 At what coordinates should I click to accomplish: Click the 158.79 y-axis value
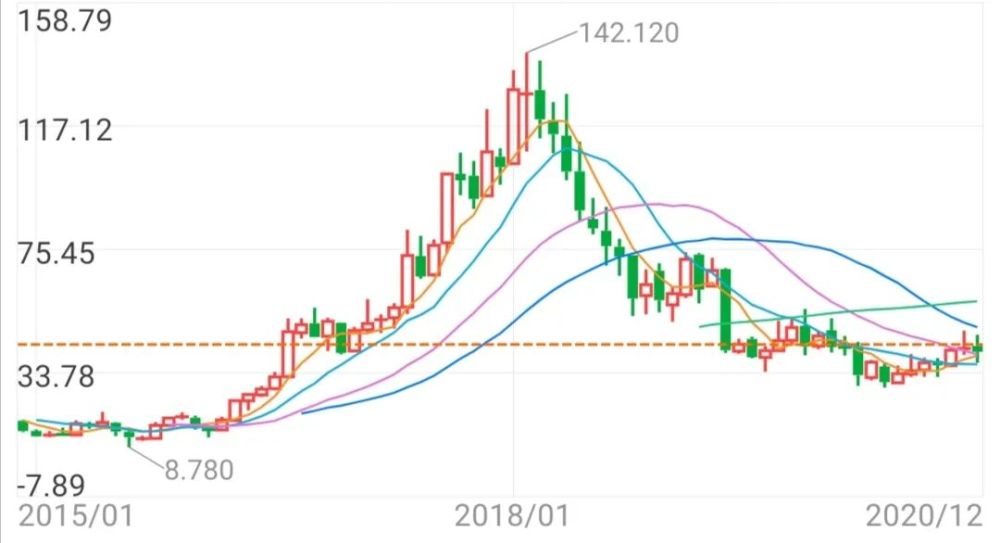pyautogui.click(x=65, y=20)
